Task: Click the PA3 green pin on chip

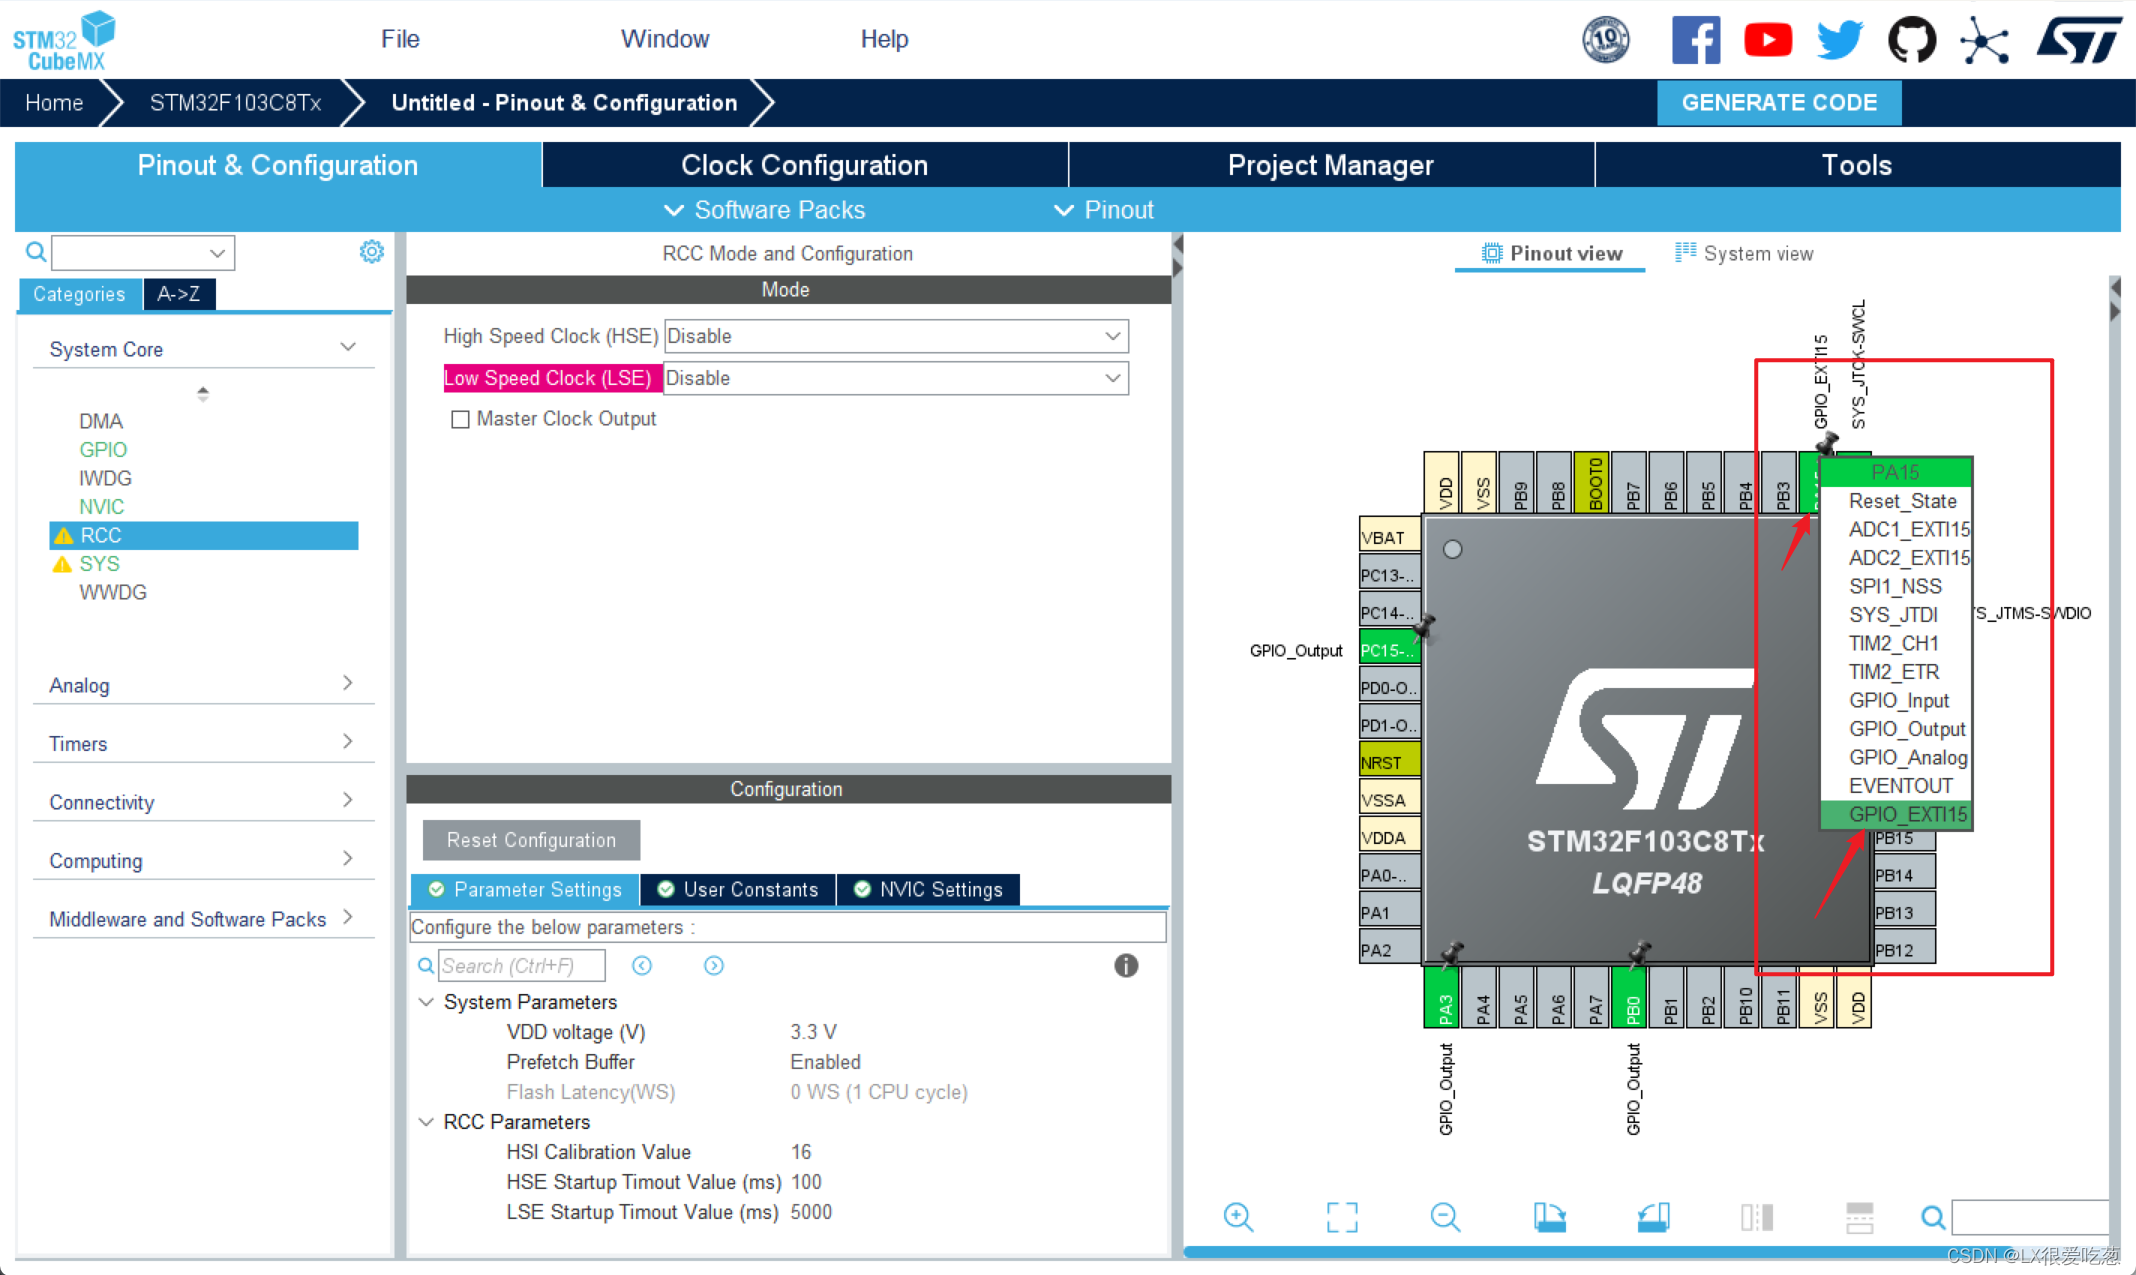Action: click(x=1444, y=998)
